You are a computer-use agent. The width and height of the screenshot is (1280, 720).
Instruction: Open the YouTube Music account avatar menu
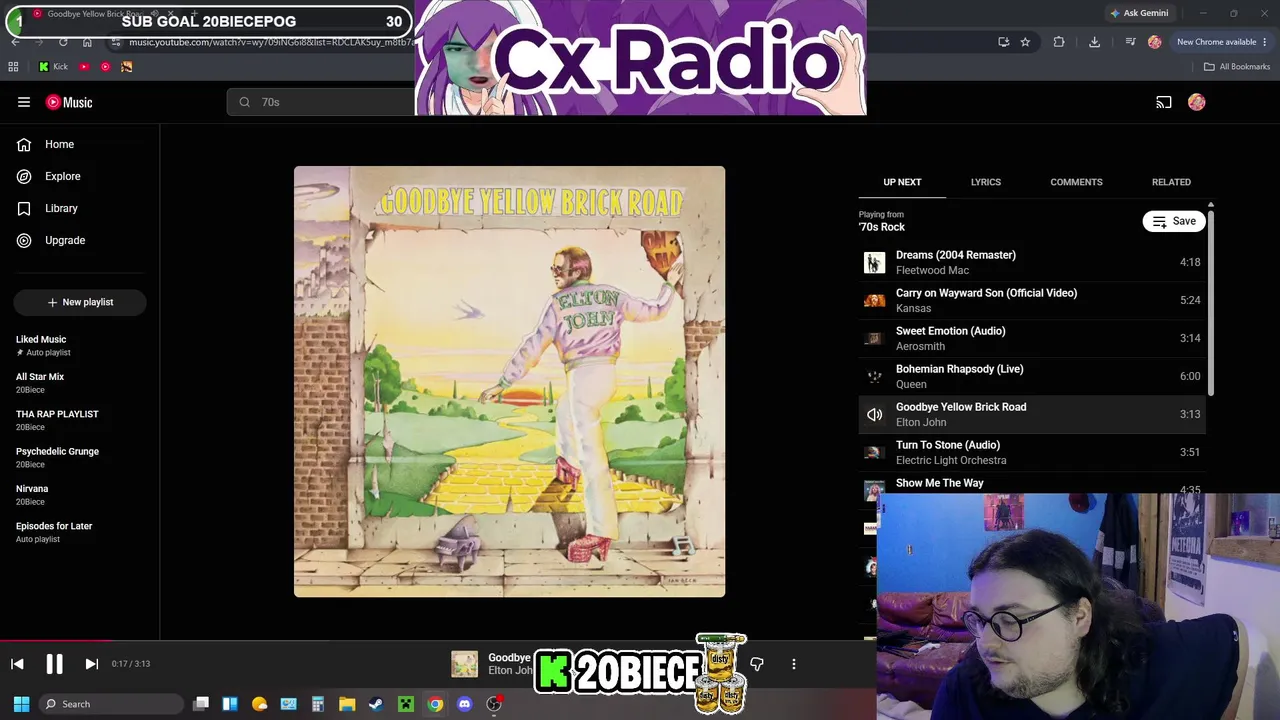(x=1197, y=102)
